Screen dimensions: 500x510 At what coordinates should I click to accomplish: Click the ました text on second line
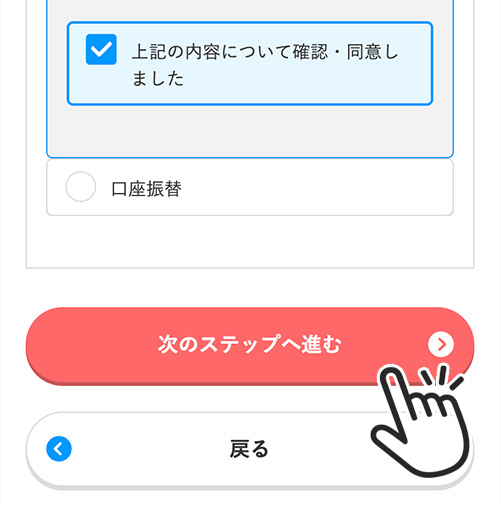pos(158,79)
